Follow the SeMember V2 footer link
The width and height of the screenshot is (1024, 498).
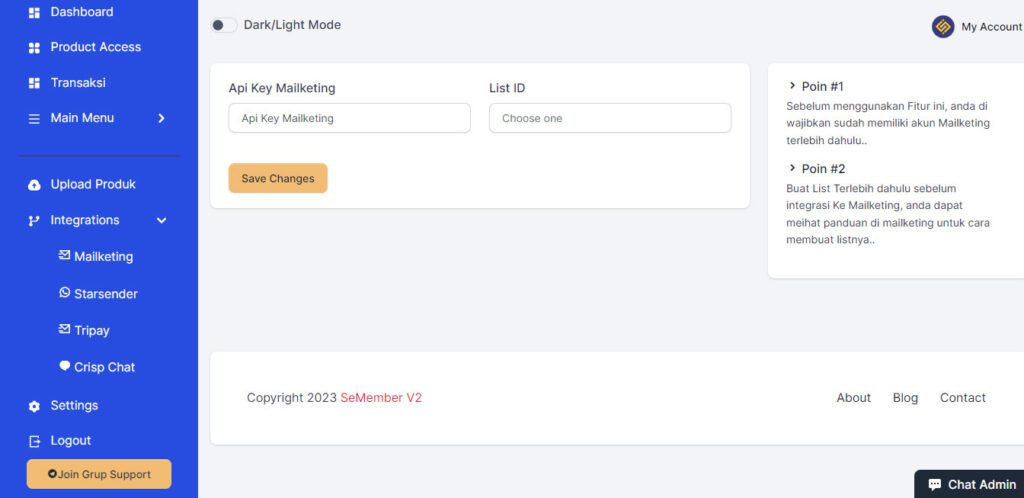381,398
